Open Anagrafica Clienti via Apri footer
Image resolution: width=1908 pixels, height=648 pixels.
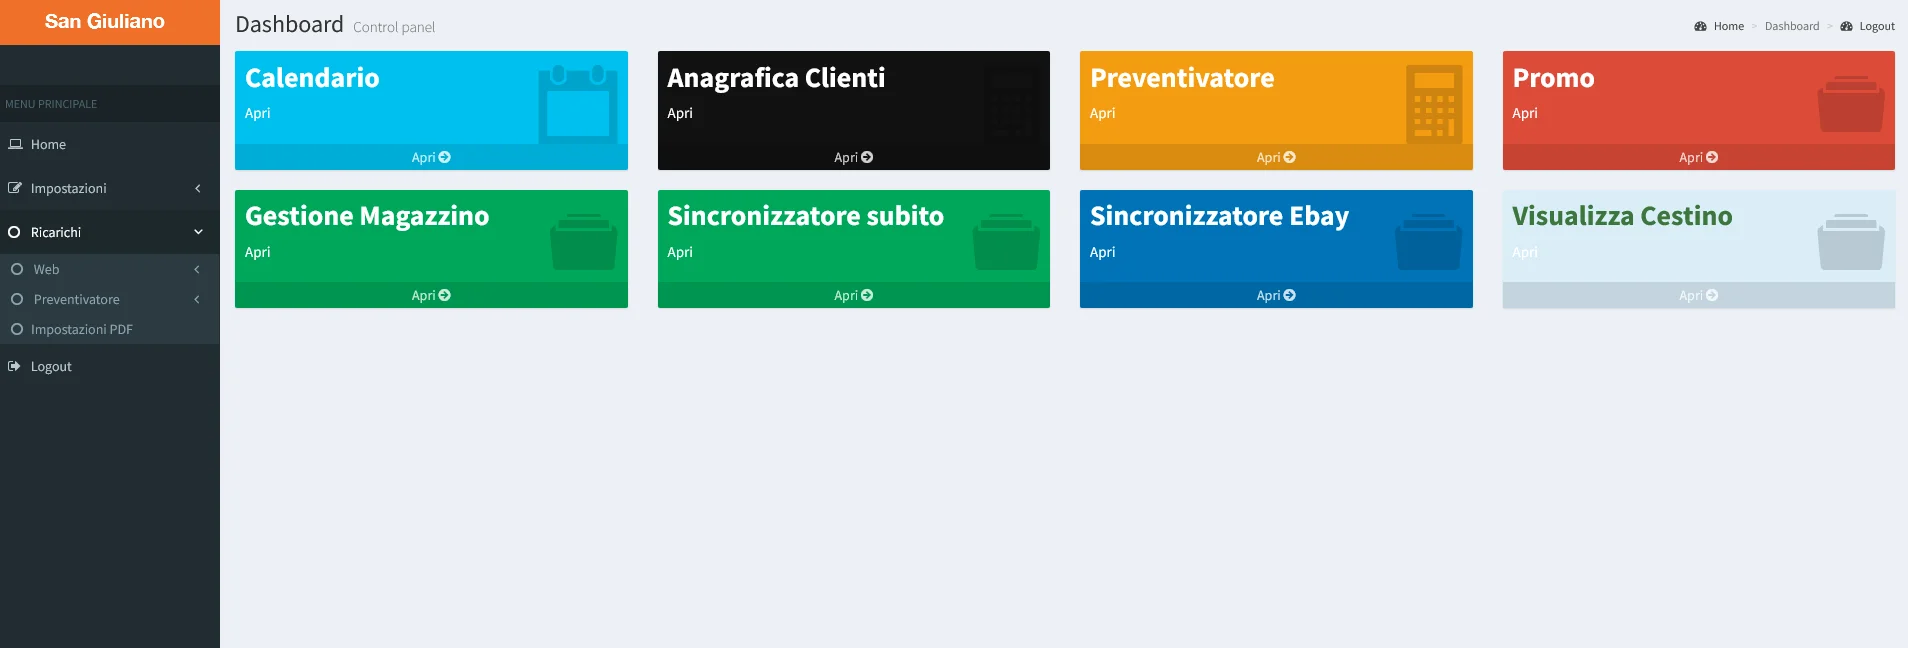pyautogui.click(x=854, y=157)
